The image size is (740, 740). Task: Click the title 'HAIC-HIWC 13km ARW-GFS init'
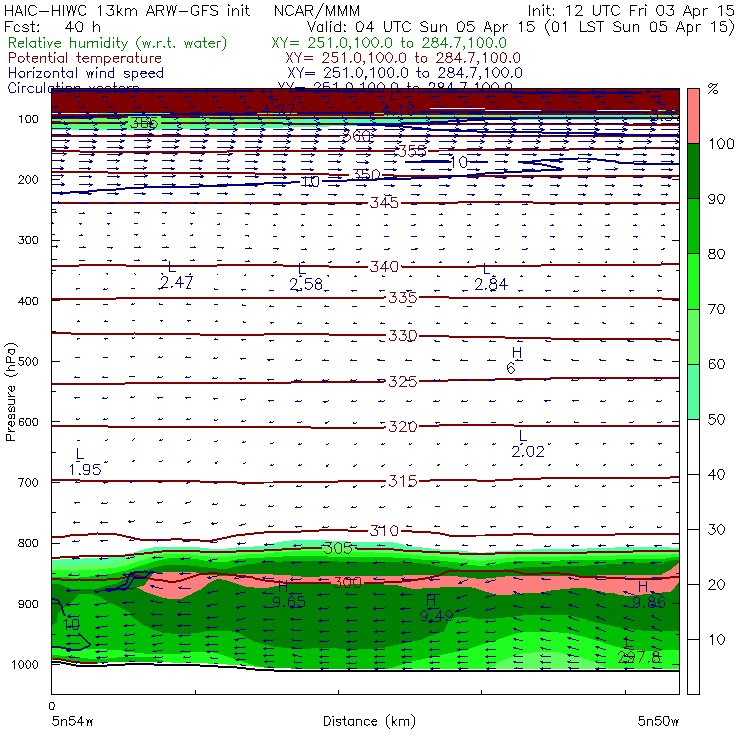(127, 10)
